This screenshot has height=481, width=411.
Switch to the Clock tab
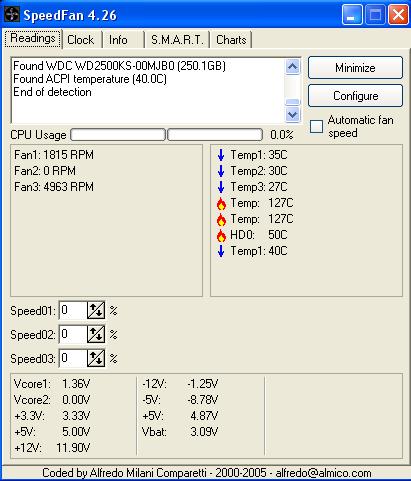point(81,40)
